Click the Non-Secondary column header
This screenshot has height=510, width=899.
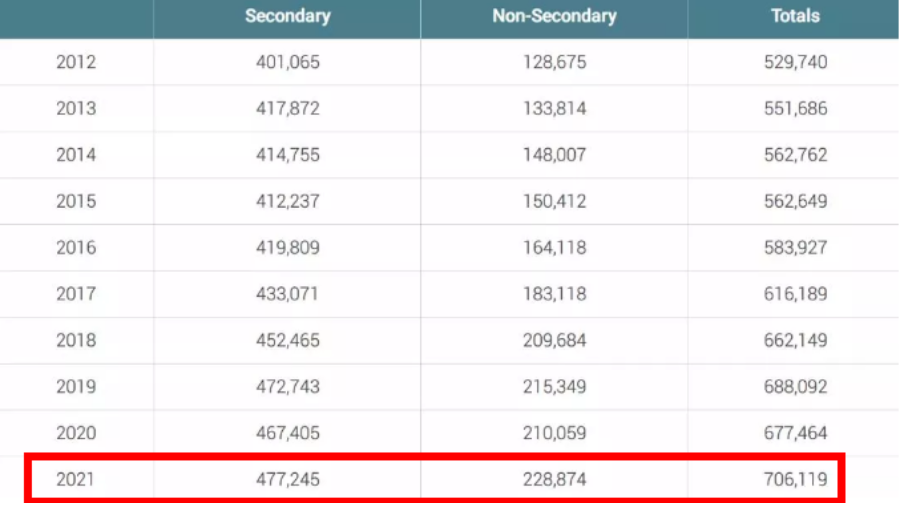554,16
